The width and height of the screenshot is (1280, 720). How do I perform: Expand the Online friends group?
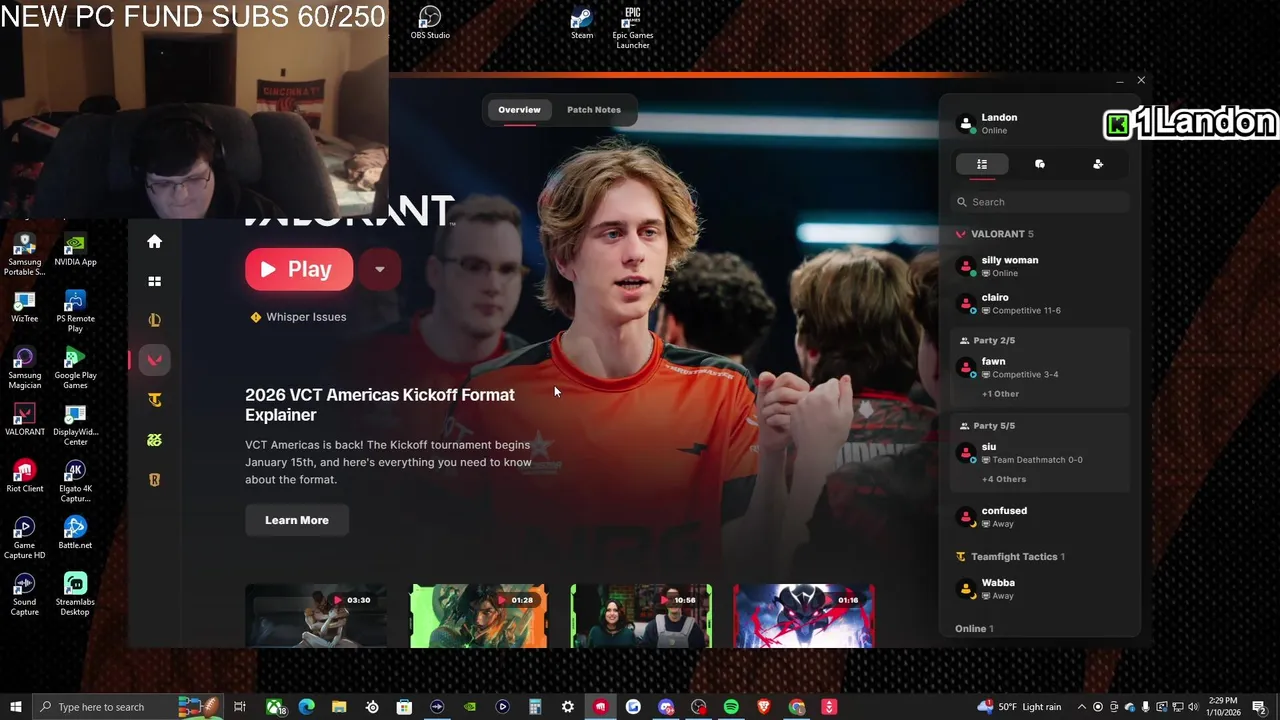click(974, 629)
